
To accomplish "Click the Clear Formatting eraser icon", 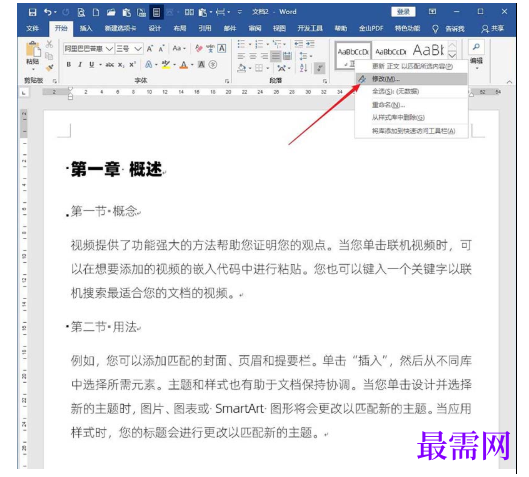I will 199,49.
